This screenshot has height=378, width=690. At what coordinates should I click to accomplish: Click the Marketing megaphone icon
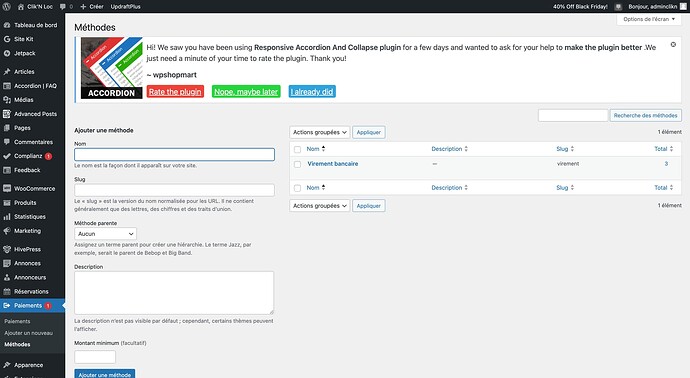[x=7, y=231]
